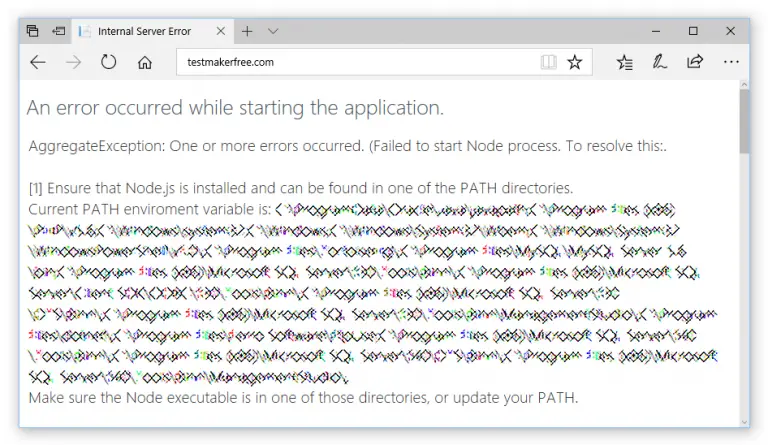768x445 pixels.
Task: Open the favorites hub
Action: tap(625, 62)
